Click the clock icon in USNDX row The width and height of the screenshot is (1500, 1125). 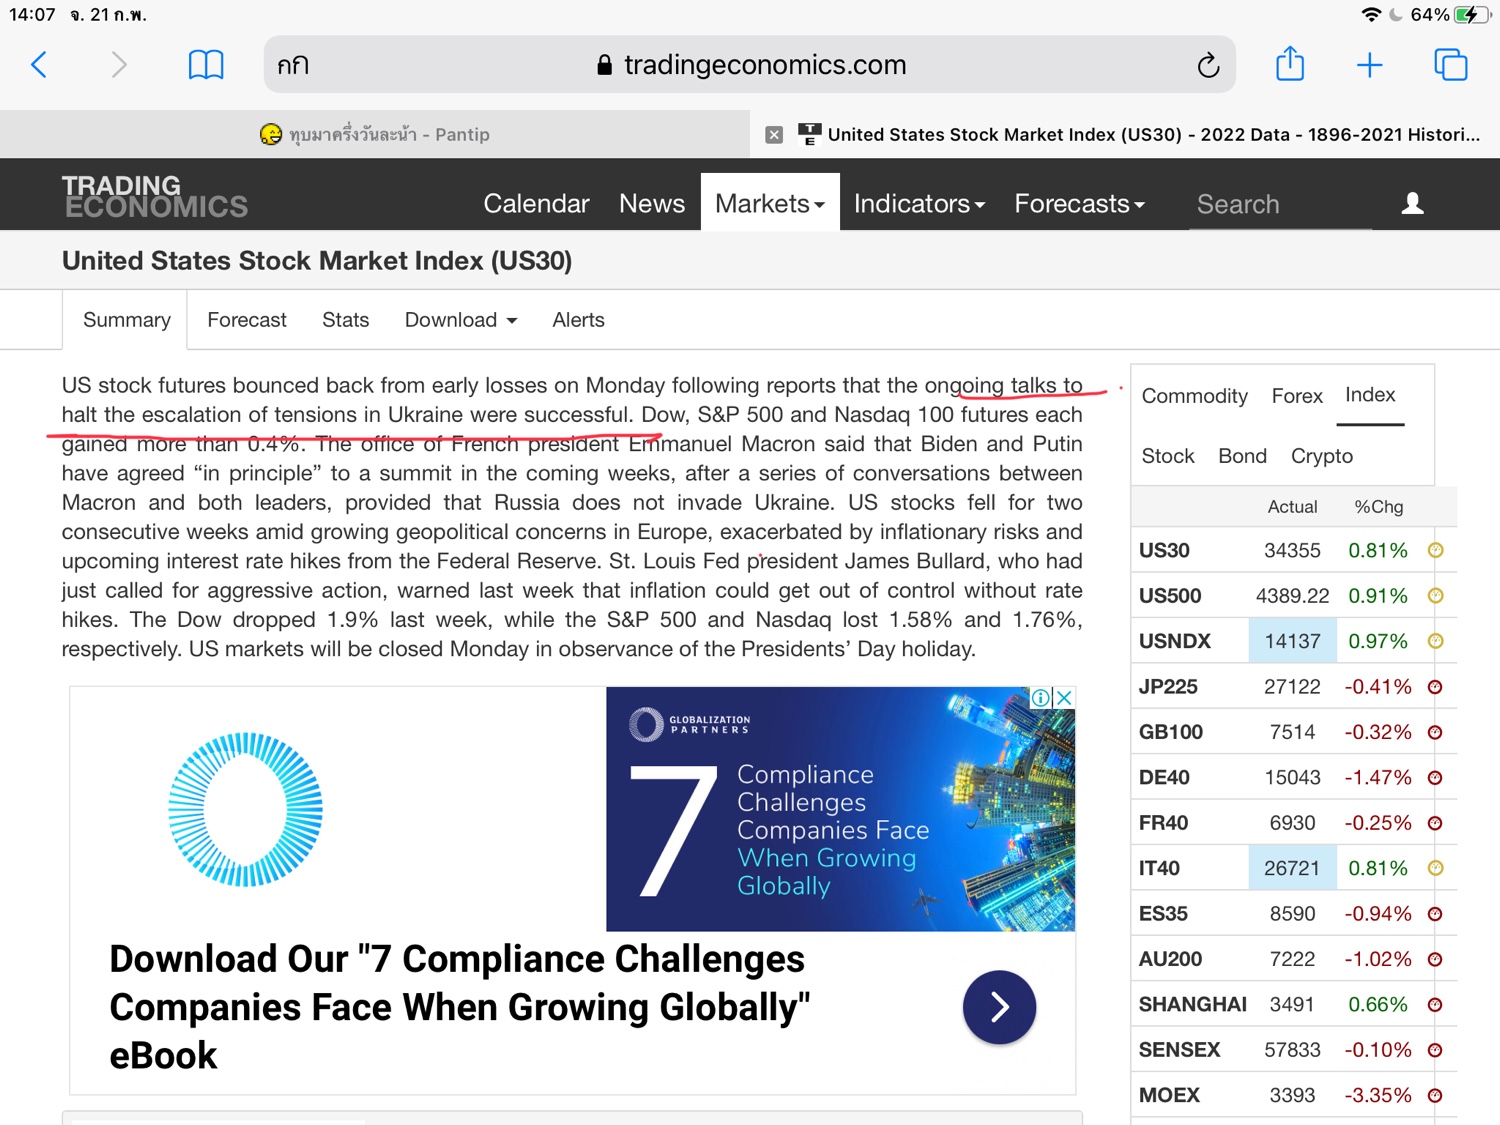pos(1435,641)
